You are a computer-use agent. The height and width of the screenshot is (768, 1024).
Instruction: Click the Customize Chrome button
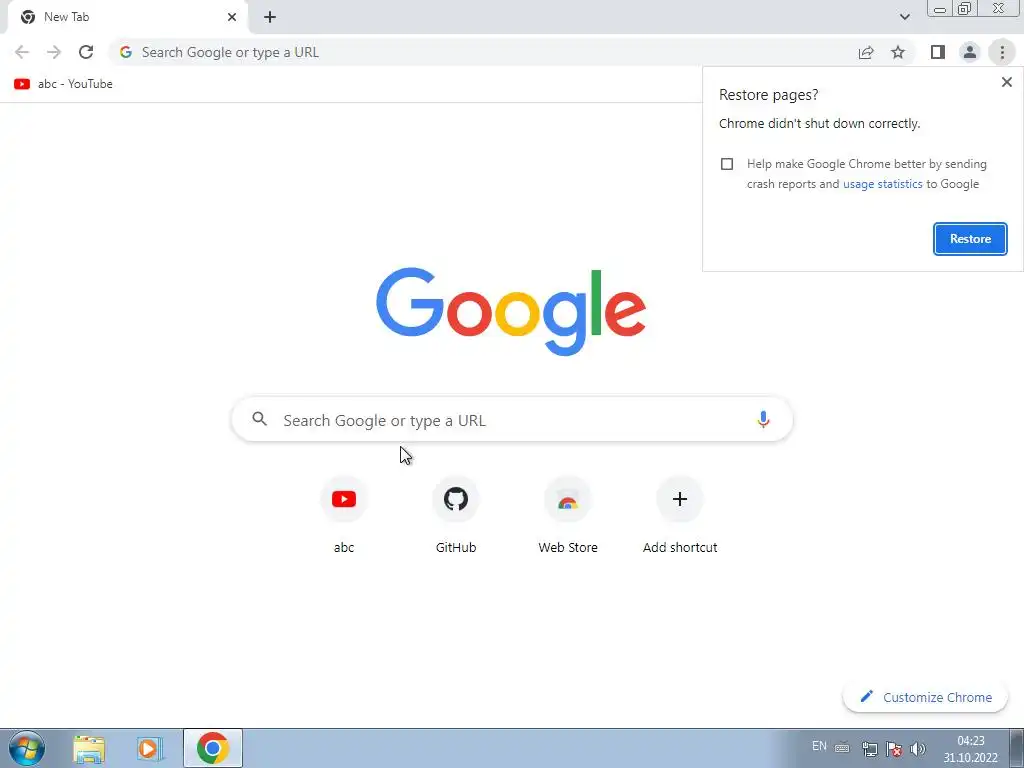click(925, 697)
